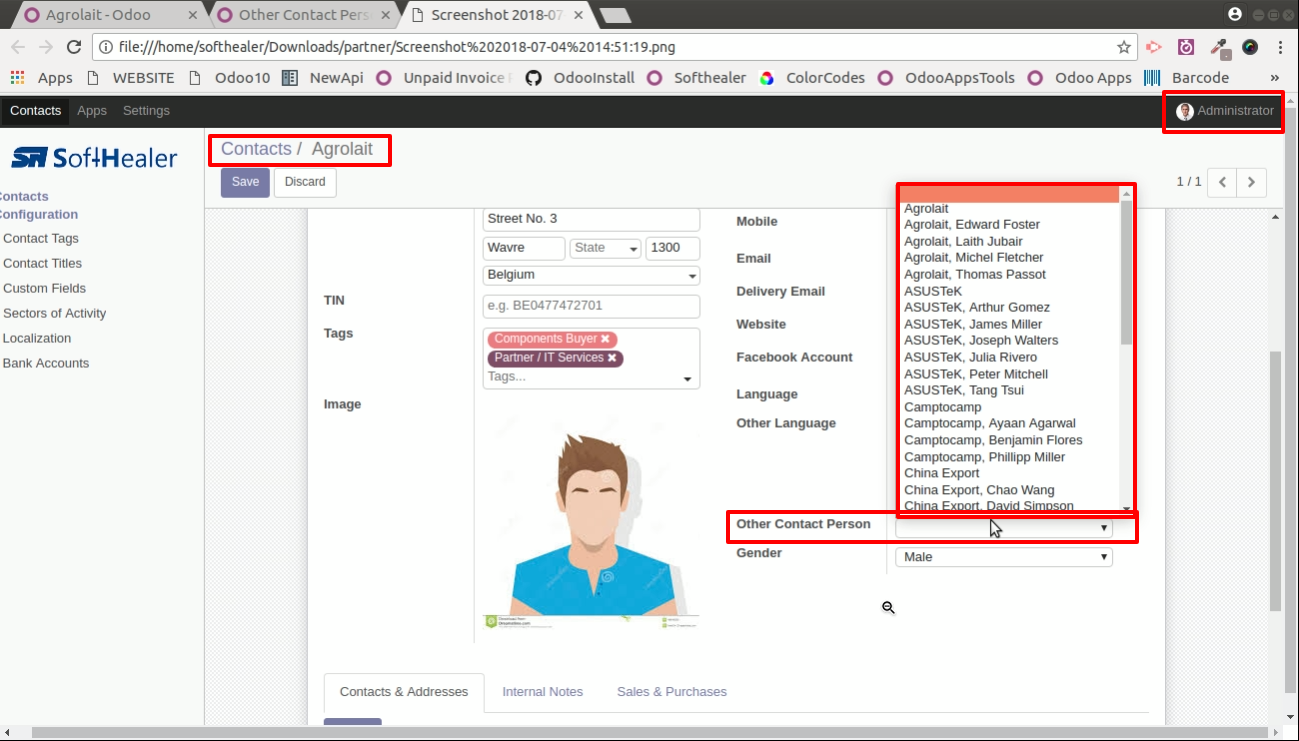
Task: Reload the page with the refresh icon
Action: [74, 47]
